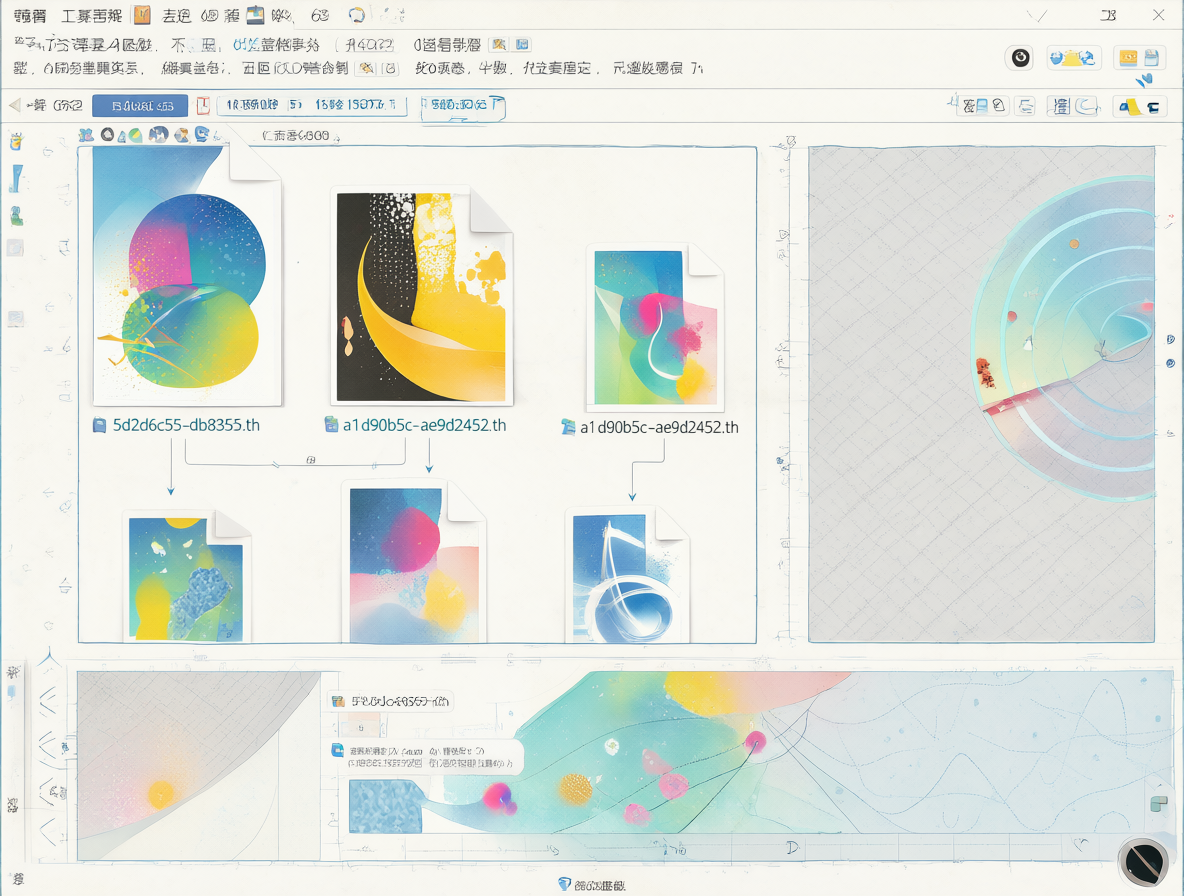Click the yellow cup icon atop the left sidebar
Image resolution: width=1184 pixels, height=896 pixels.
(x=16, y=141)
